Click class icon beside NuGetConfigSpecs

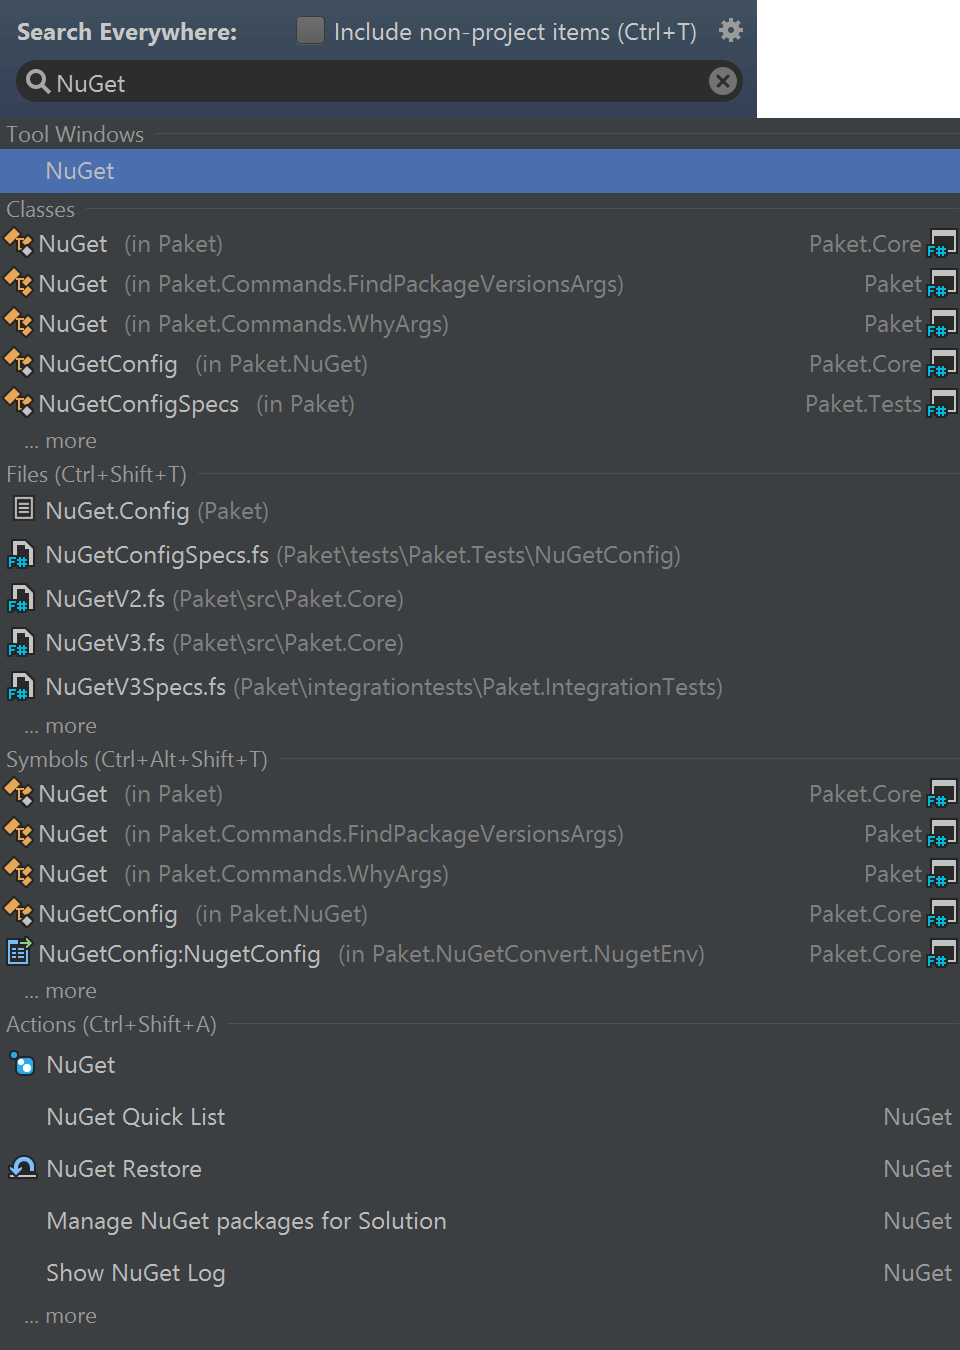tap(19, 403)
